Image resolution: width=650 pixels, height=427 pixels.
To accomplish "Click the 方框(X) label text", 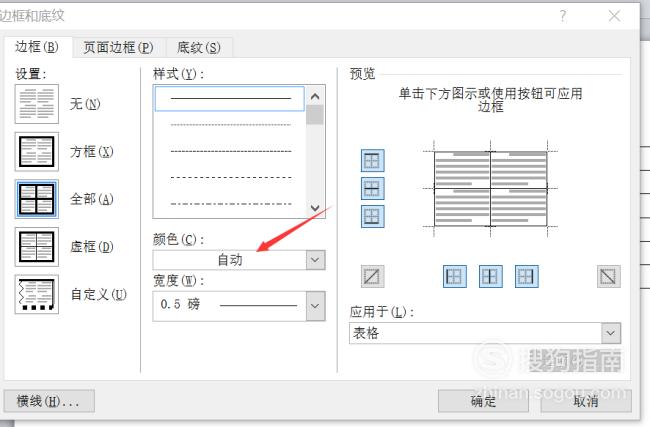I will 92,152.
